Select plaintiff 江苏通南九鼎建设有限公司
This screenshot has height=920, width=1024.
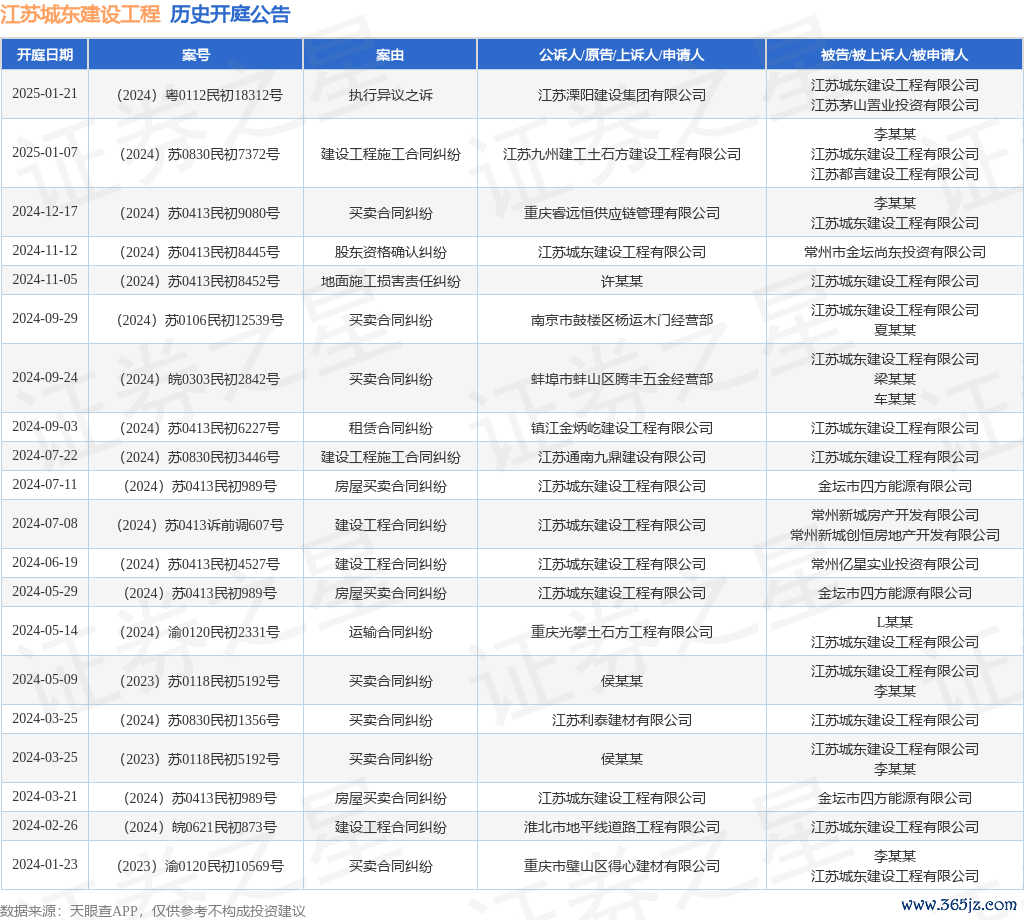[x=621, y=457]
